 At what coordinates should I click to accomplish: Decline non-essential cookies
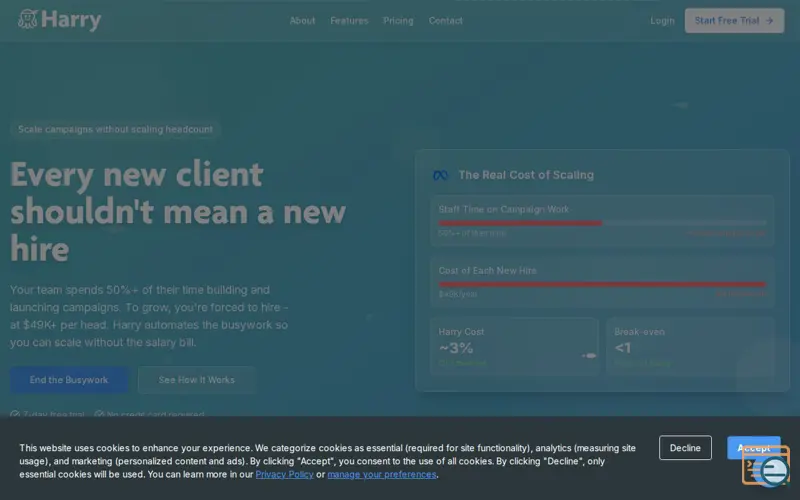(x=685, y=447)
